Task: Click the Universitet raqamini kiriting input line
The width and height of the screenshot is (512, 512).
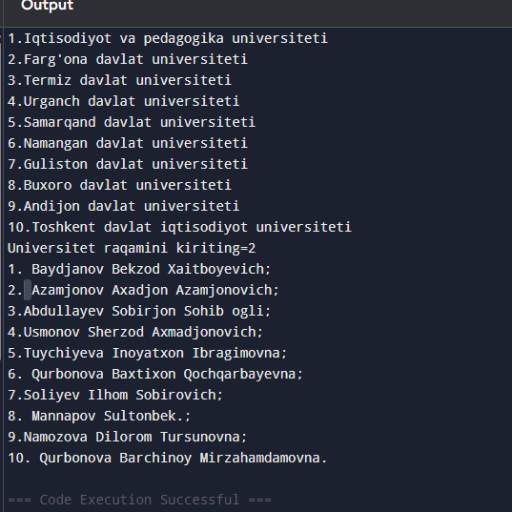Action: (132, 248)
